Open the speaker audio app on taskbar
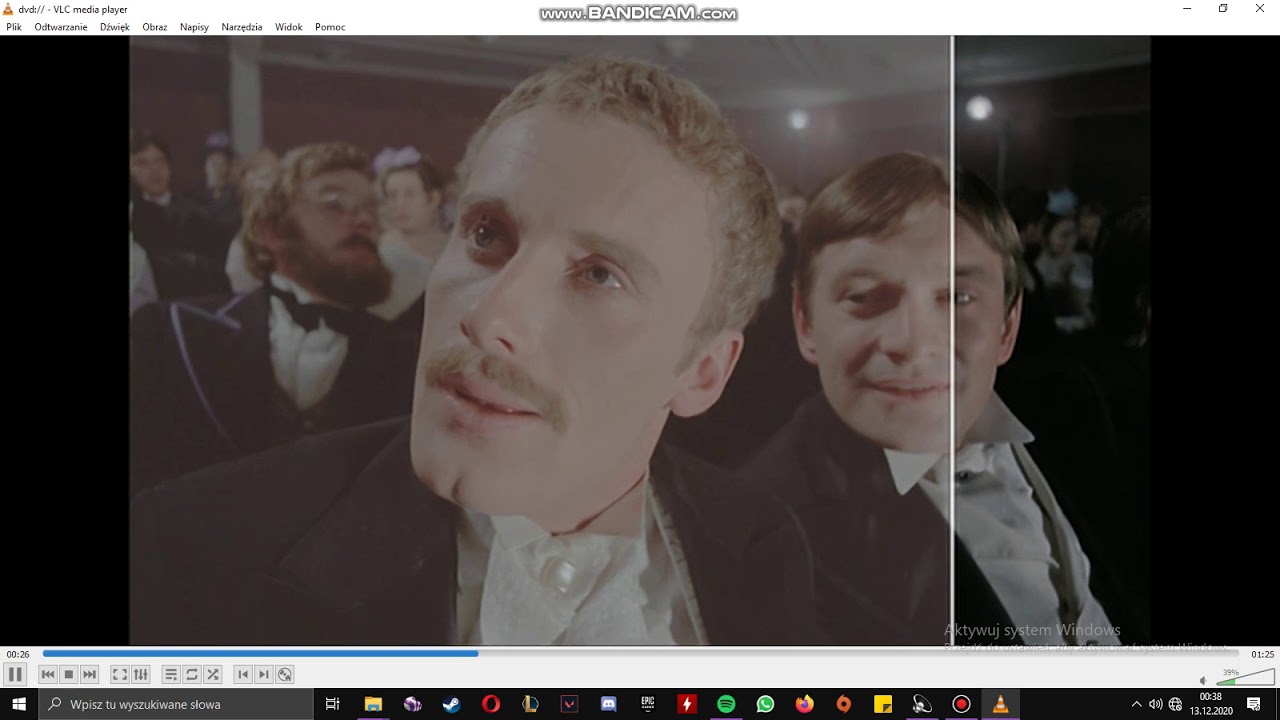Screen dimensions: 1280x720 [x=922, y=704]
